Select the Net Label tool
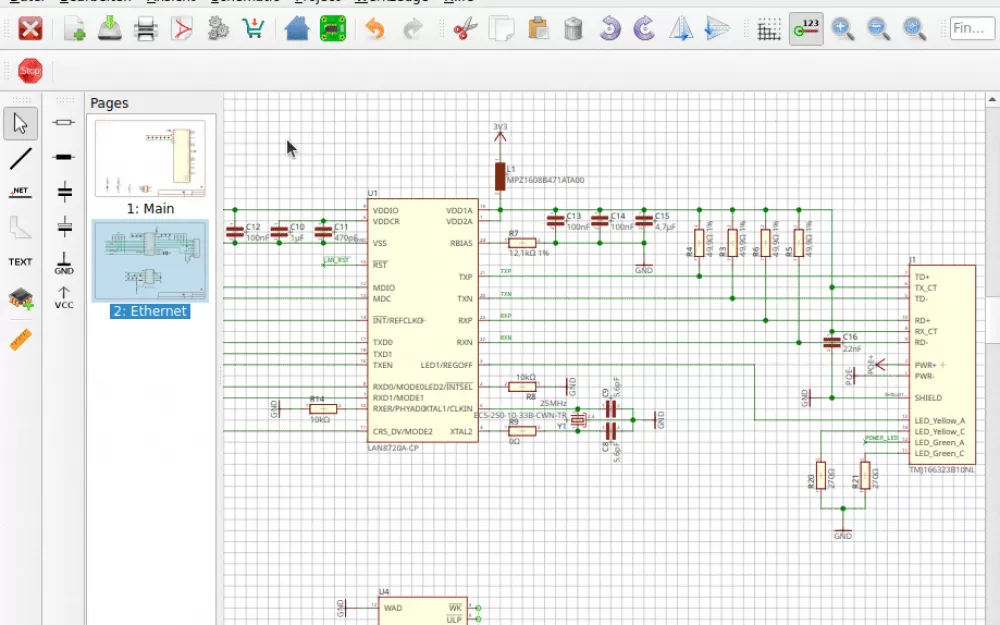Viewport: 1000px width, 625px height. tap(20, 193)
